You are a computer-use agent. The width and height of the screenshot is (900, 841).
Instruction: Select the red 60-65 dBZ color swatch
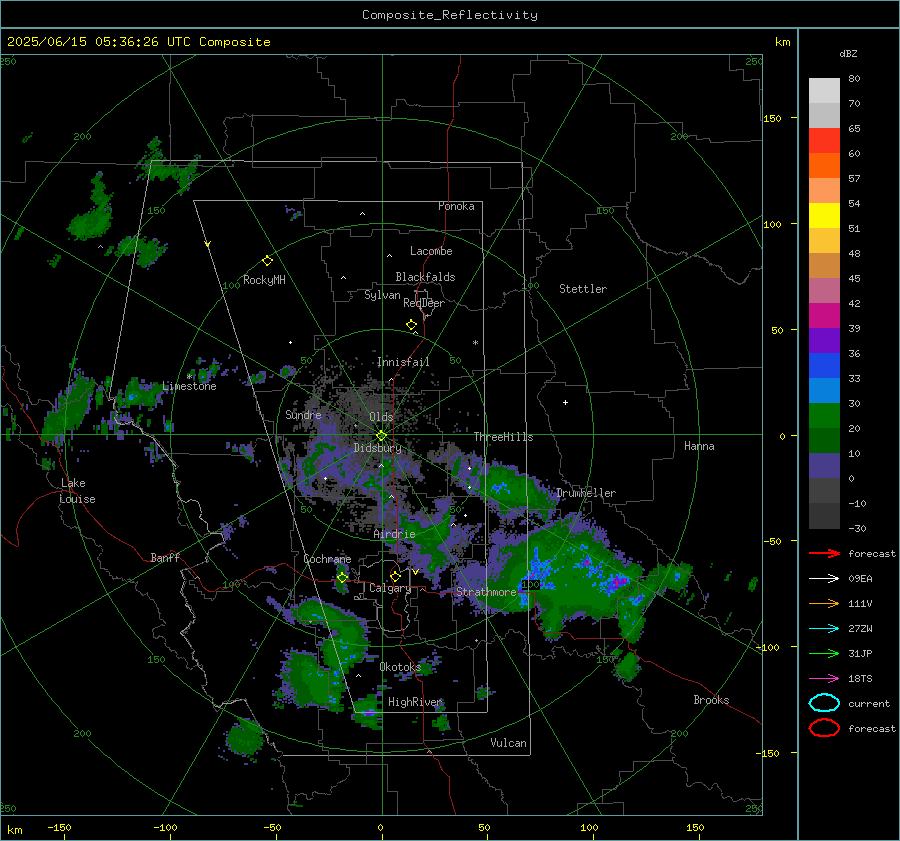click(824, 141)
